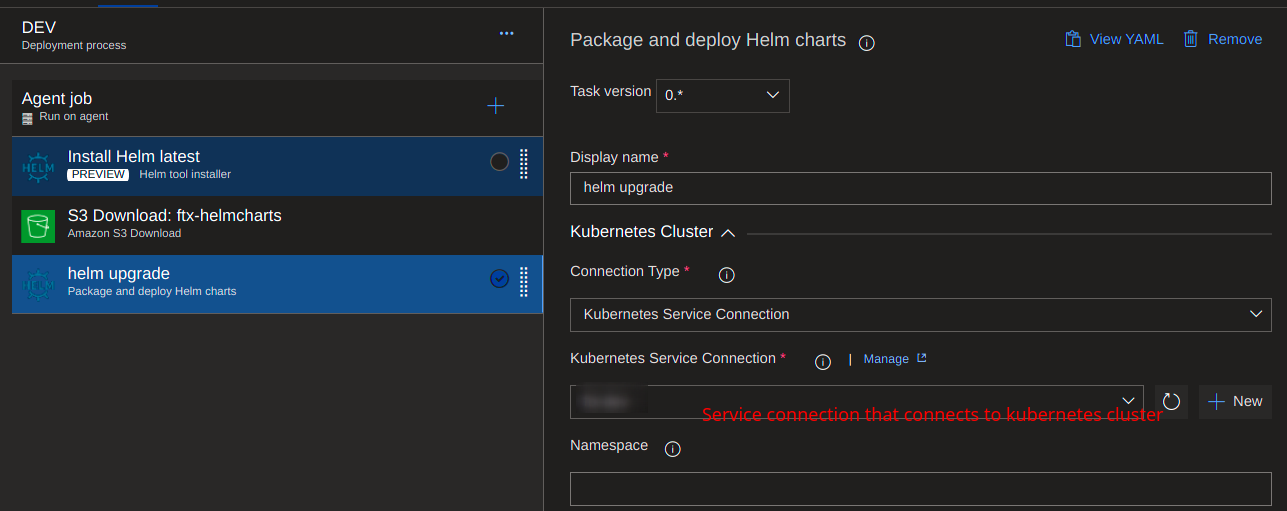Image resolution: width=1287 pixels, height=511 pixels.
Task: Click the New service connection button
Action: pos(1235,401)
